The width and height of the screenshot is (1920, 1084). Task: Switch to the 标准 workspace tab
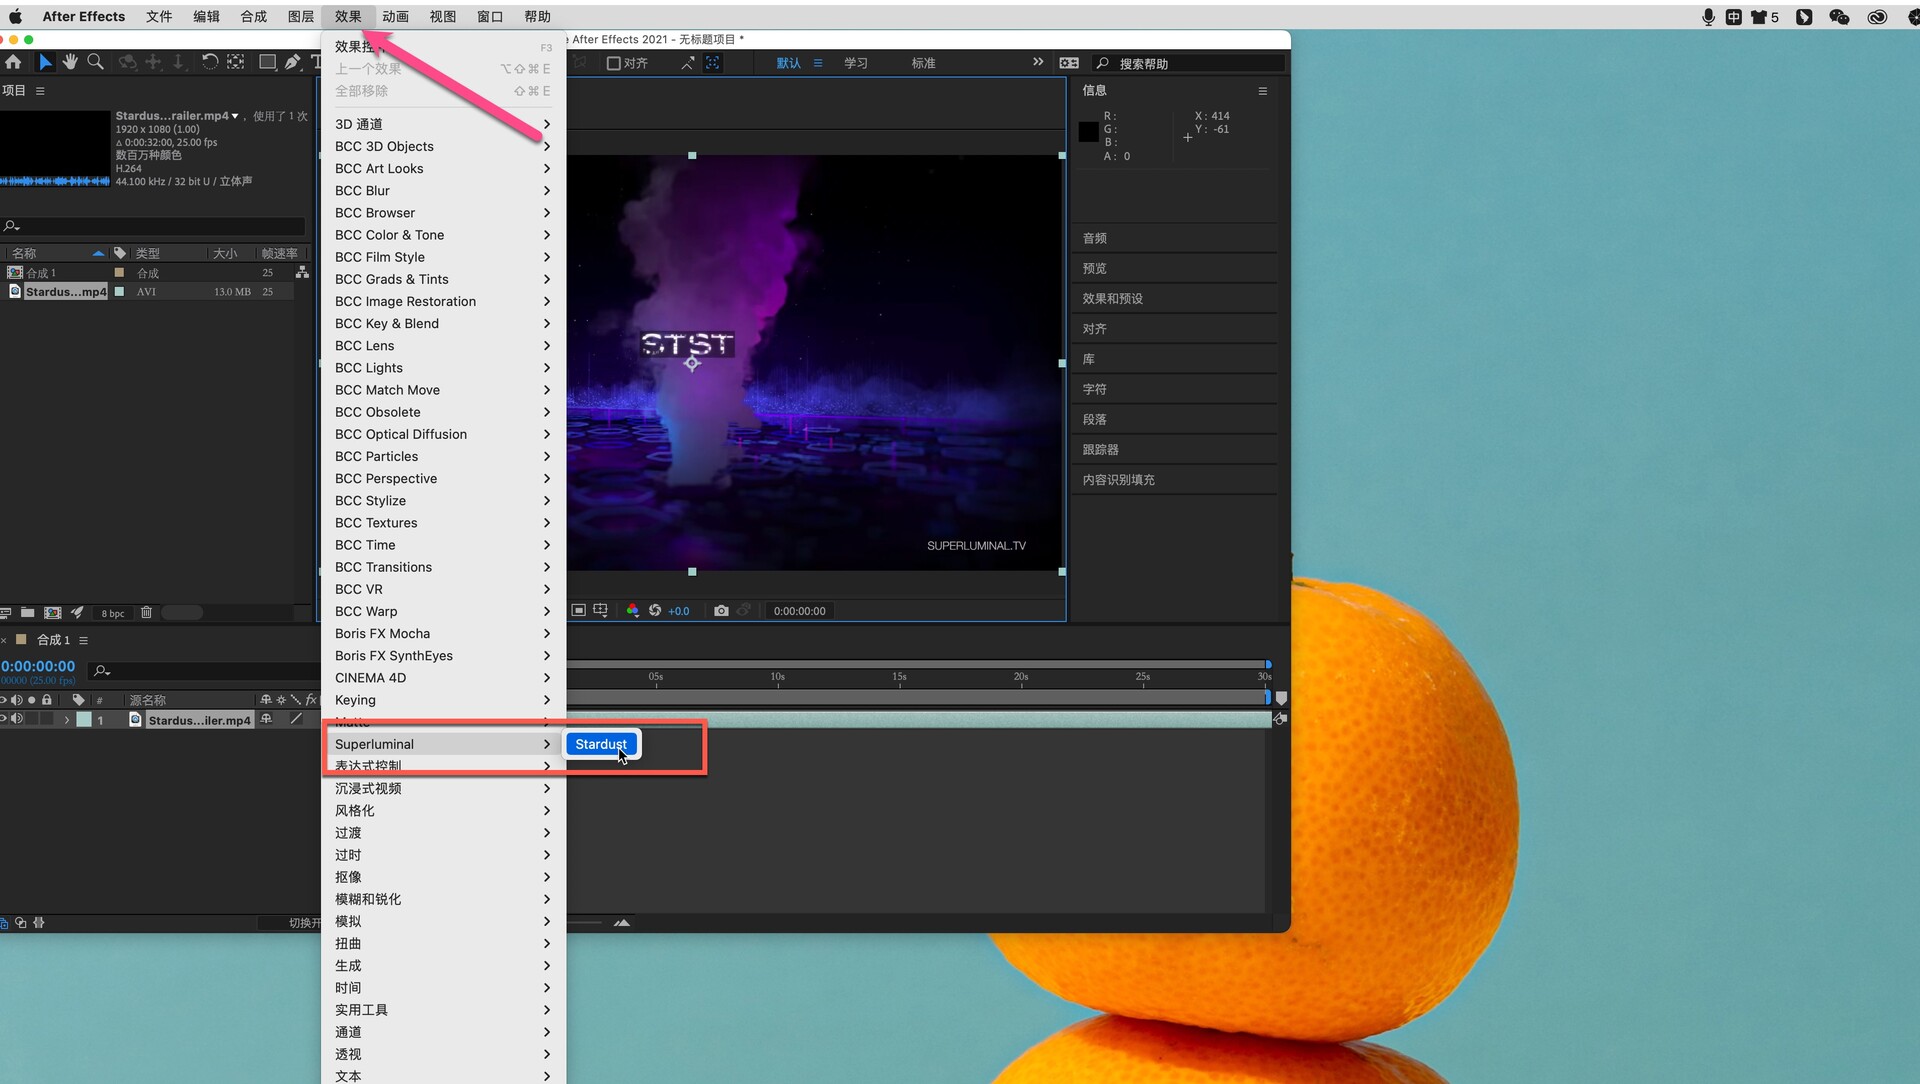pyautogui.click(x=923, y=63)
